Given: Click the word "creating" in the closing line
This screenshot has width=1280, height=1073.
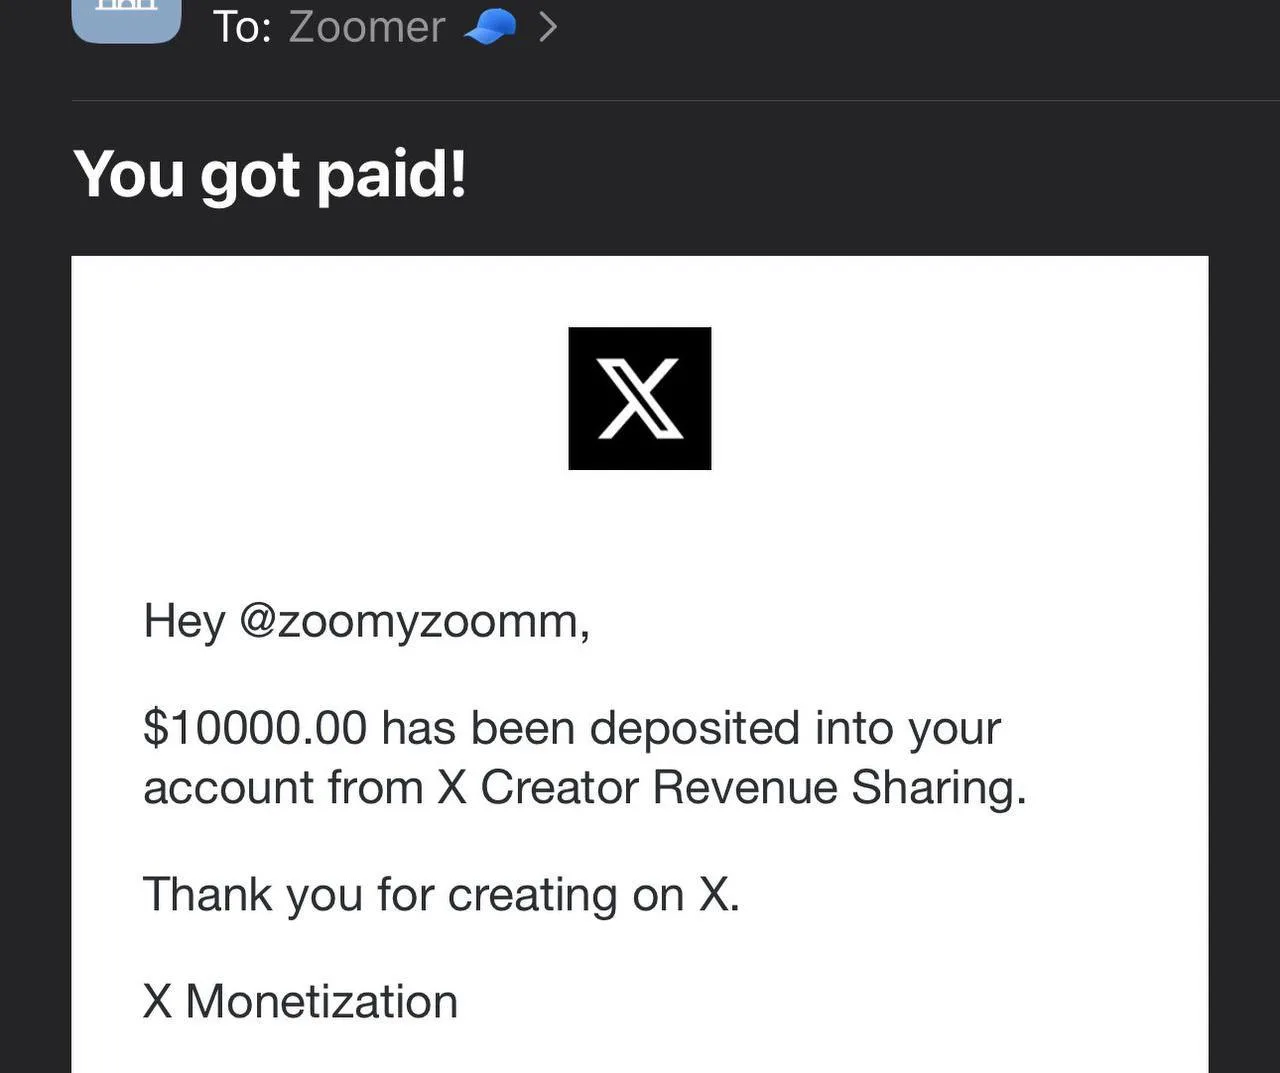Looking at the screenshot, I should click(532, 896).
